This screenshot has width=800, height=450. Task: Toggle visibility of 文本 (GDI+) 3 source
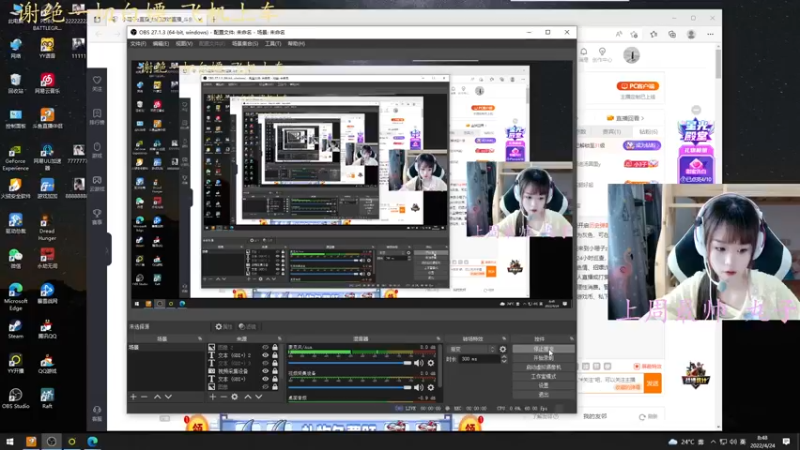(265, 363)
